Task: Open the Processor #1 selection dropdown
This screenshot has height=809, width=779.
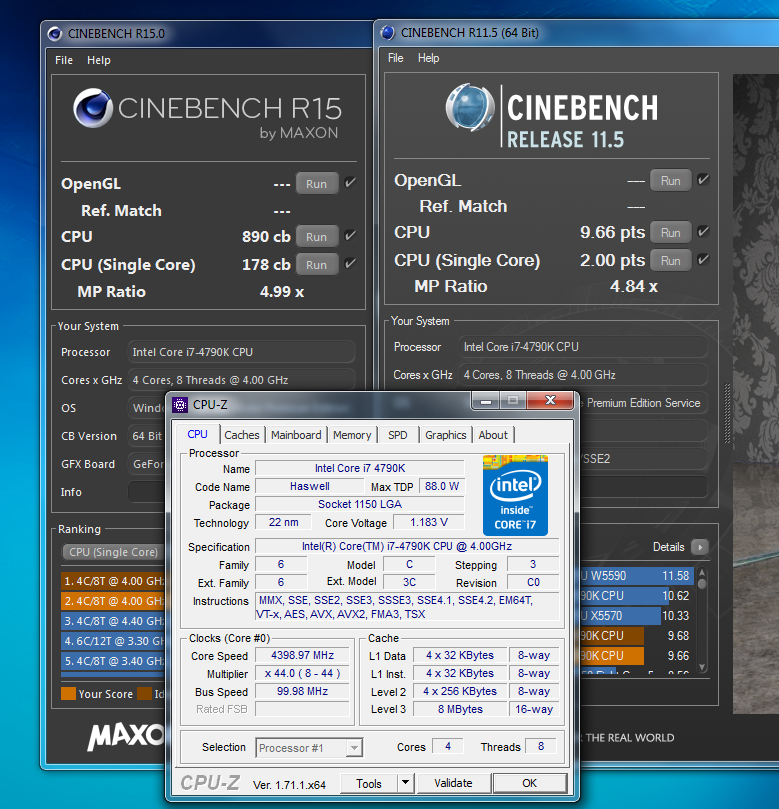Action: [x=310, y=748]
